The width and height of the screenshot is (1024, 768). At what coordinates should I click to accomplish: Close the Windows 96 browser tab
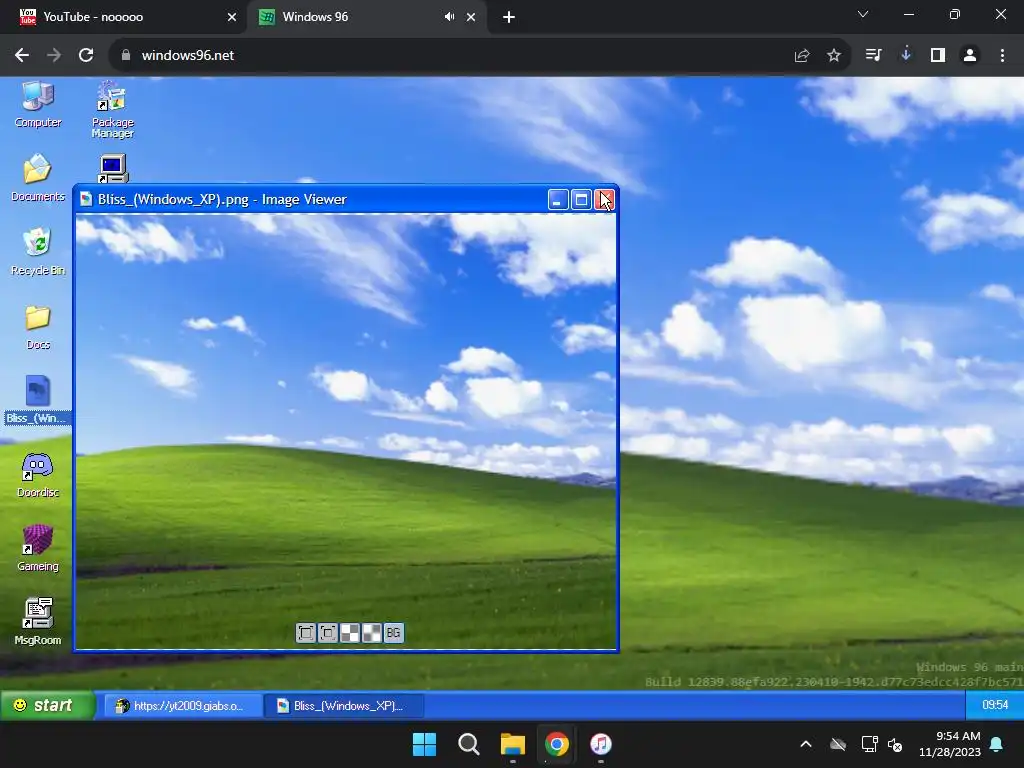click(471, 17)
